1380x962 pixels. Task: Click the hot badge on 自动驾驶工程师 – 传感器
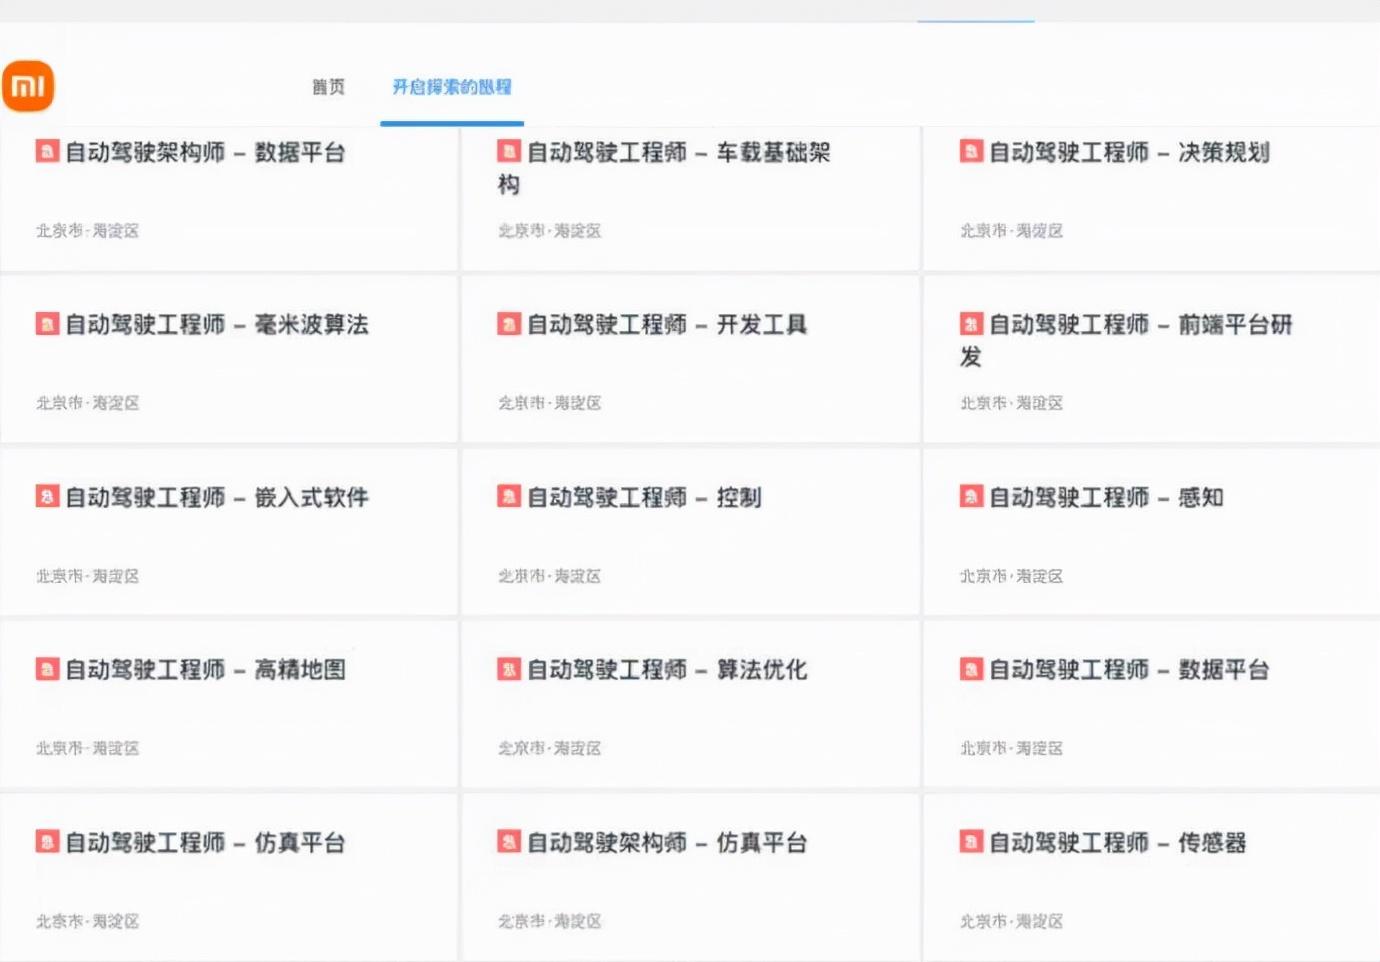(970, 842)
